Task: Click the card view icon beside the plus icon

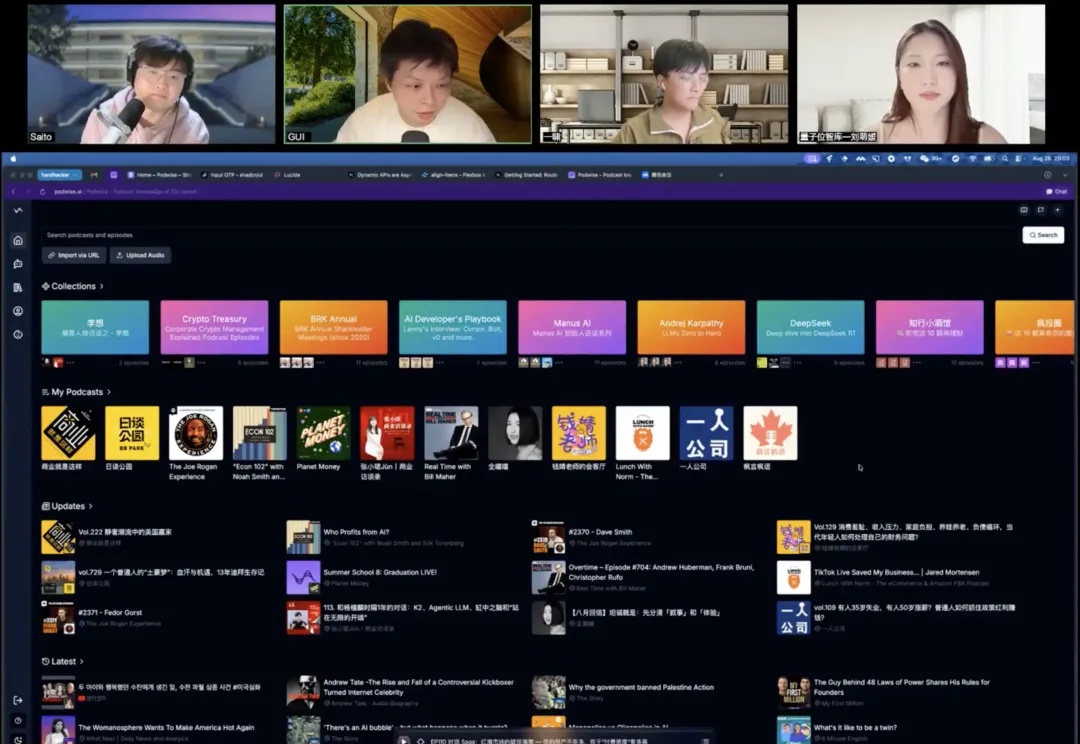Action: pyautogui.click(x=1024, y=210)
